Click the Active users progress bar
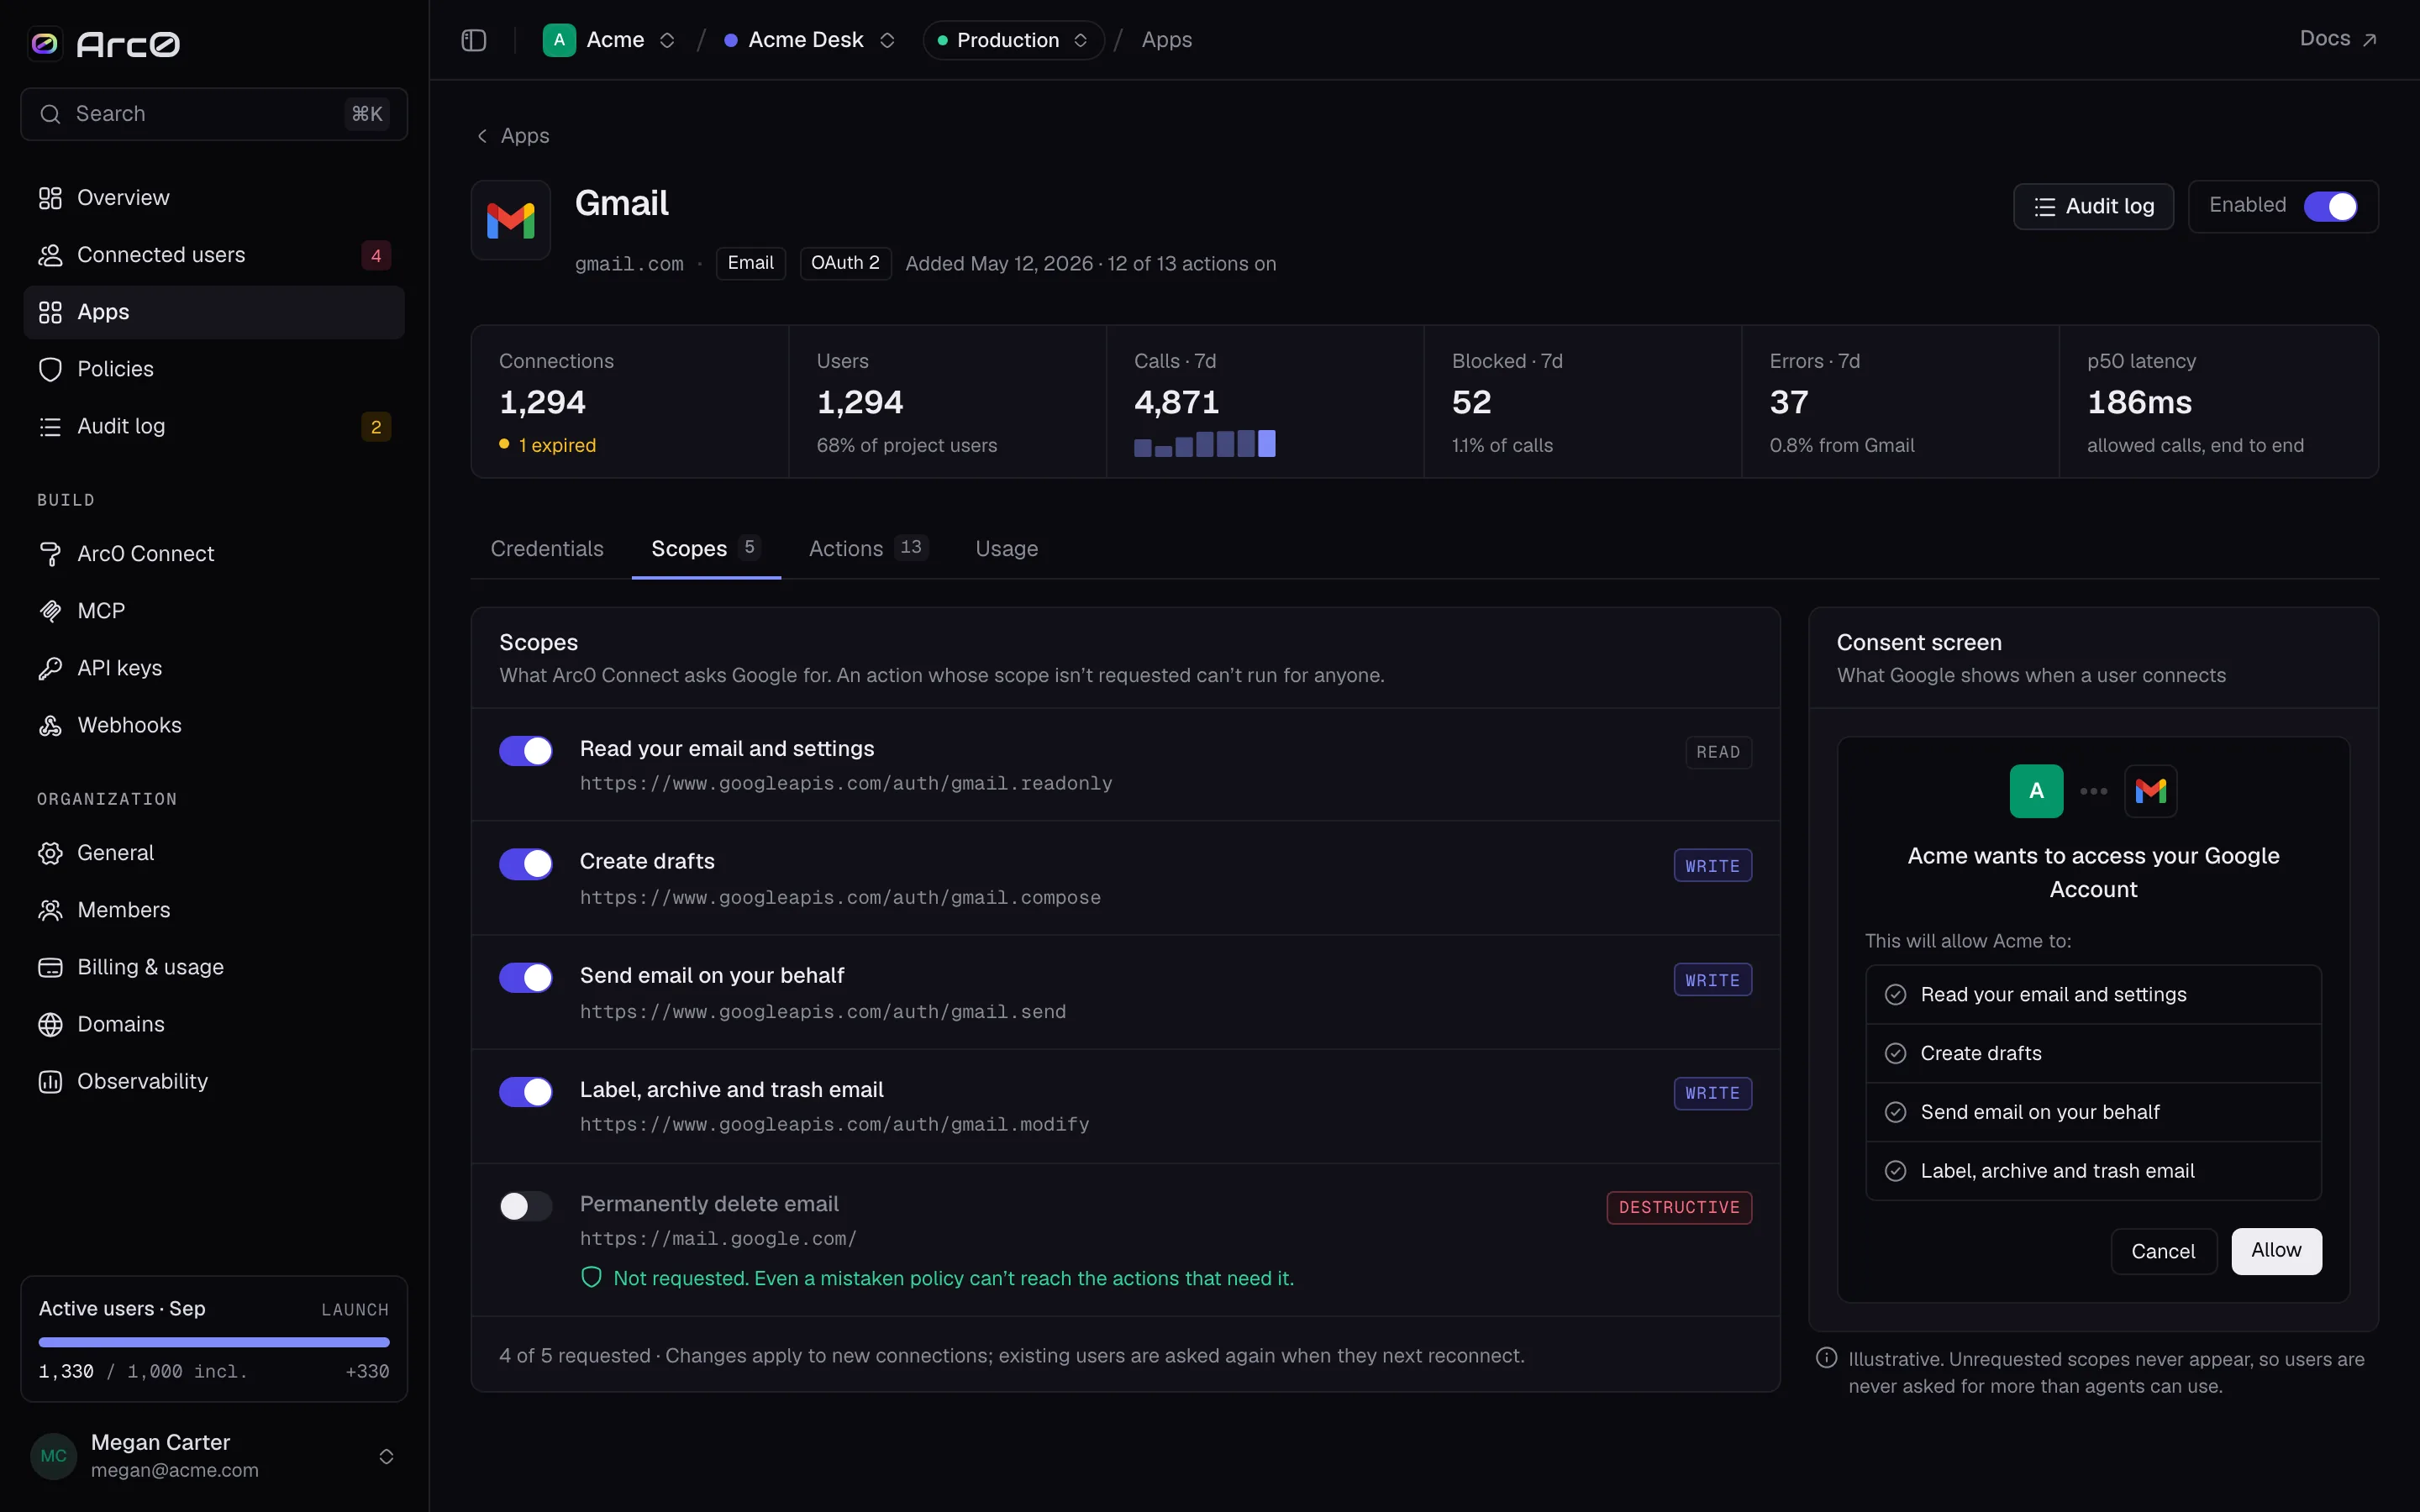The height and width of the screenshot is (1512, 2420). tap(214, 1342)
